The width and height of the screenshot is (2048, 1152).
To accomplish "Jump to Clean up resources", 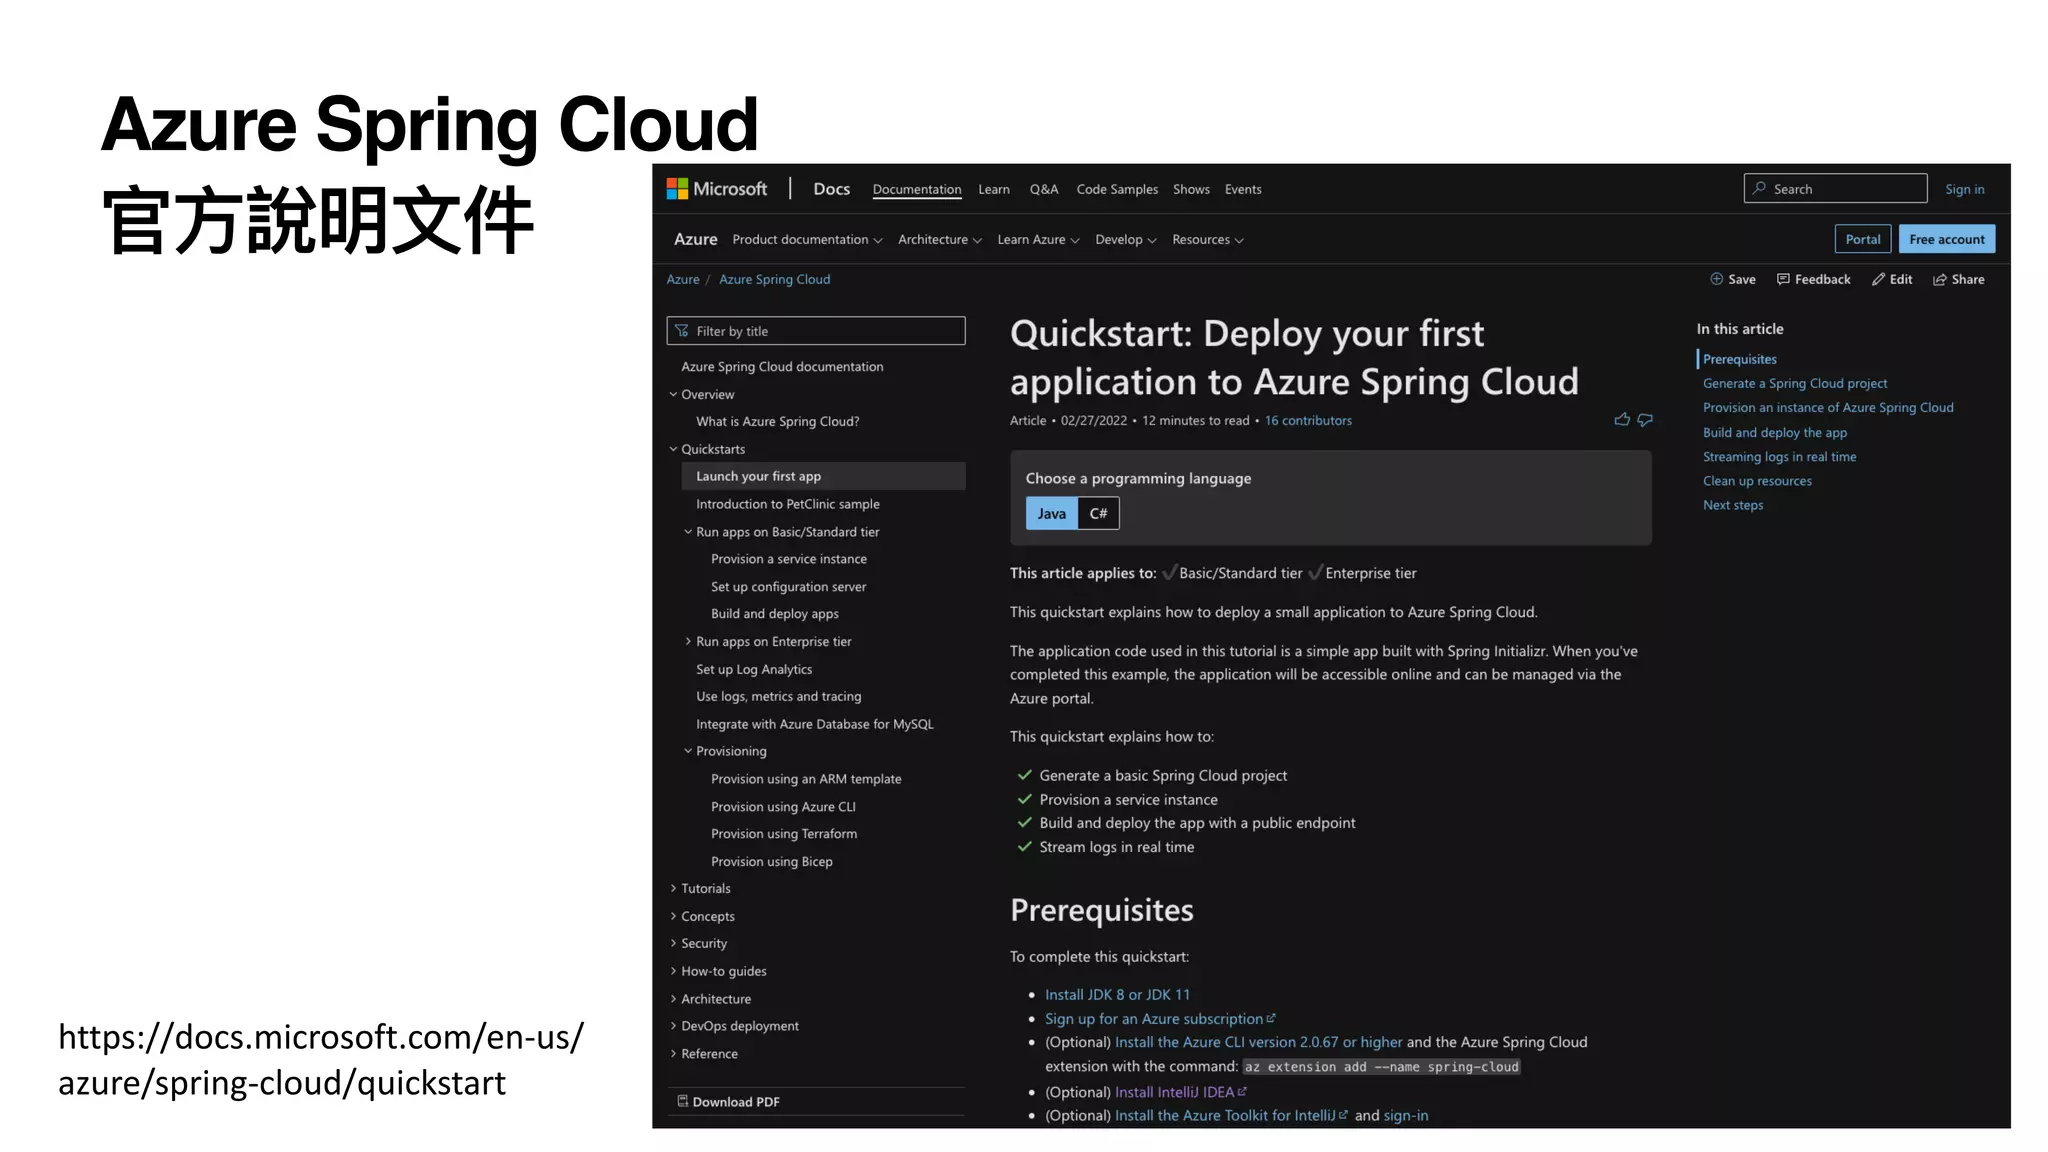I will point(1757,481).
